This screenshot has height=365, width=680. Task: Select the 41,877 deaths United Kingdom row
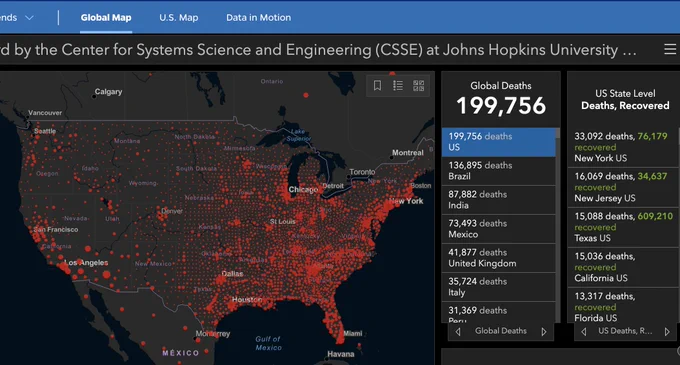click(498, 258)
